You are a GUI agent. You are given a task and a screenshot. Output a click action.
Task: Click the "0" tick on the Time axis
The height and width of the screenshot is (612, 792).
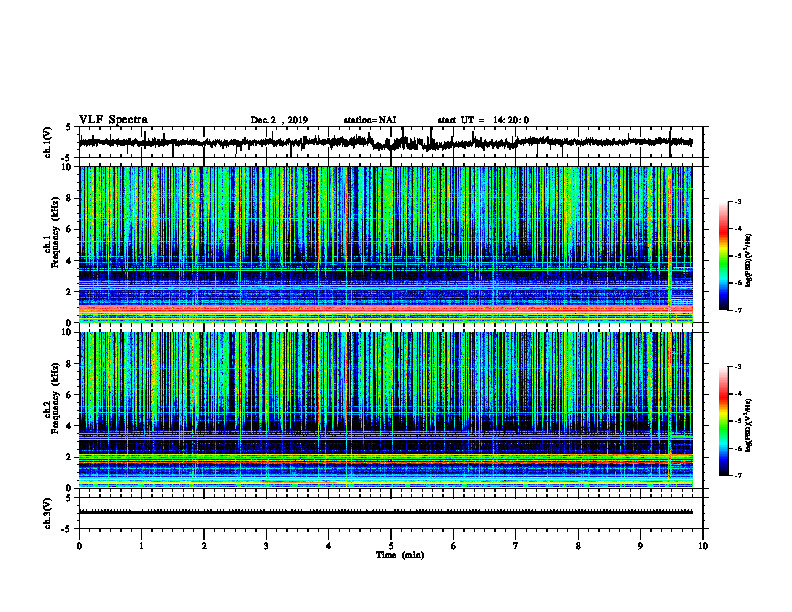click(x=79, y=546)
